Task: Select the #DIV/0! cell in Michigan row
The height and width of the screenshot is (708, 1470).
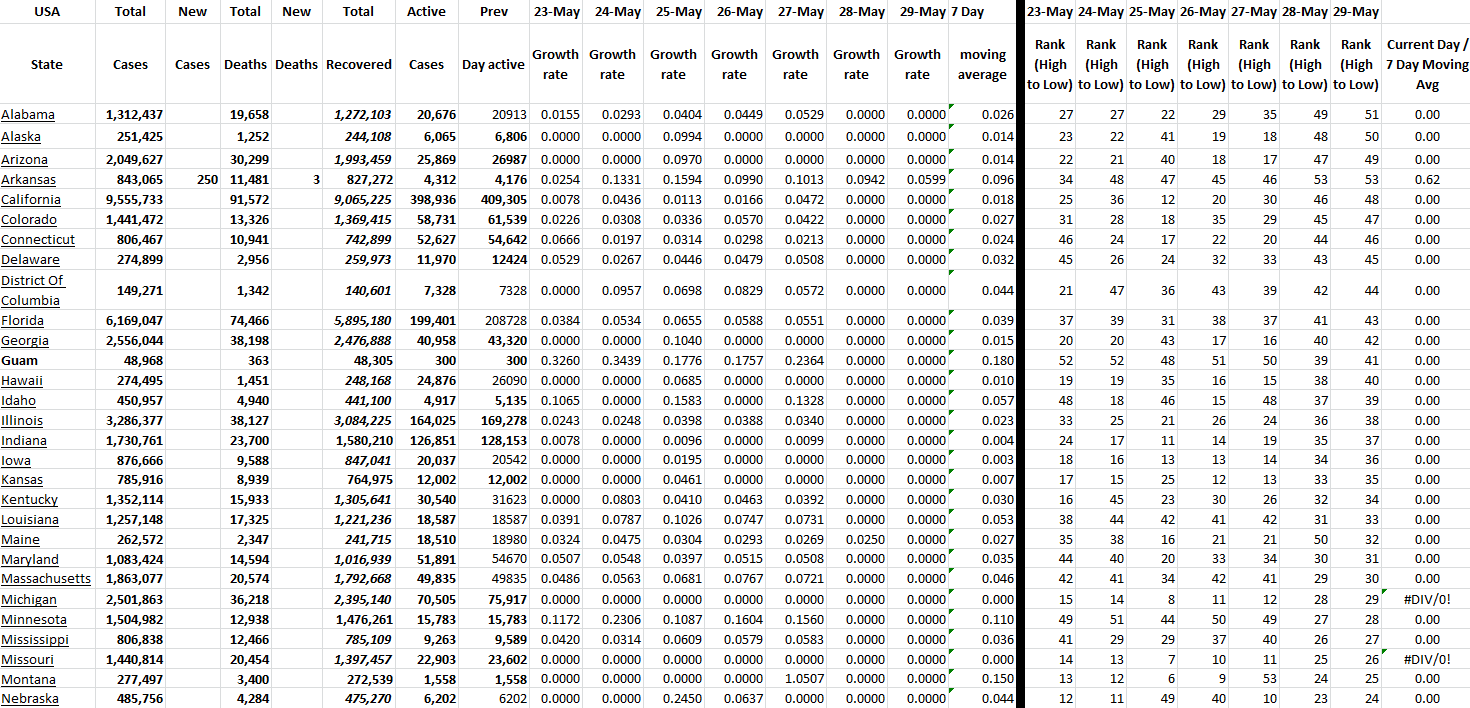Action: (1427, 599)
